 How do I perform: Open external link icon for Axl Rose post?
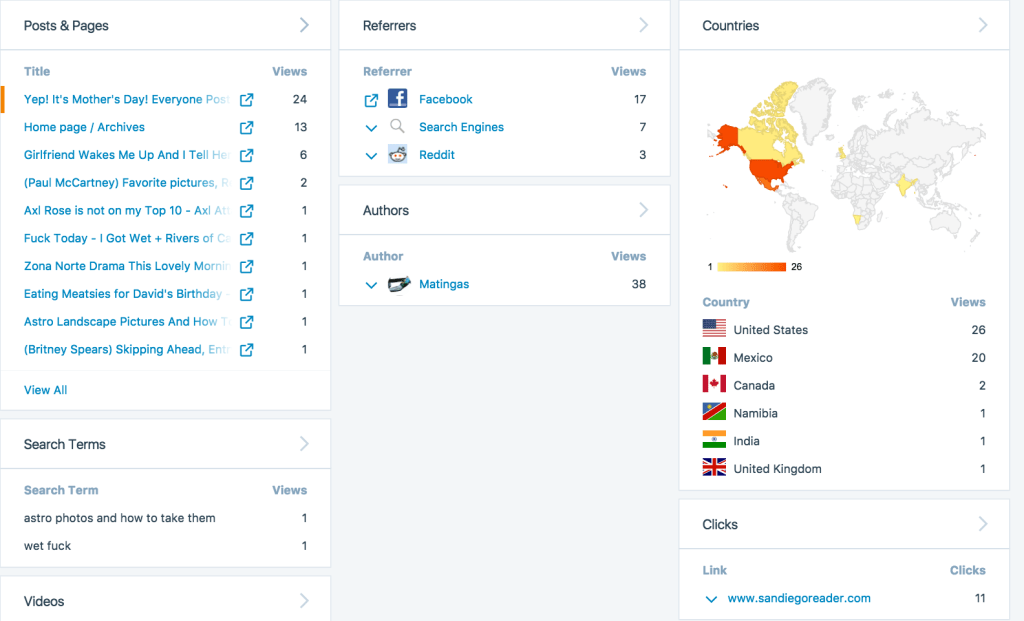click(x=246, y=211)
